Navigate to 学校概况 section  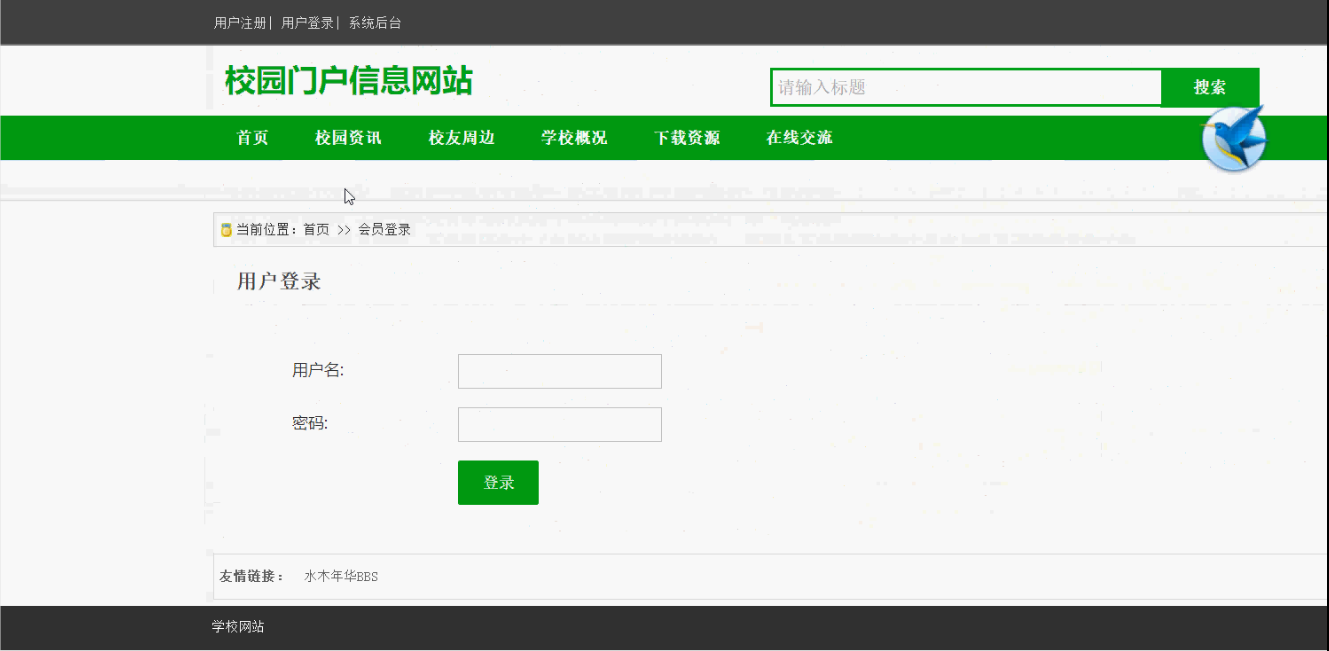574,138
